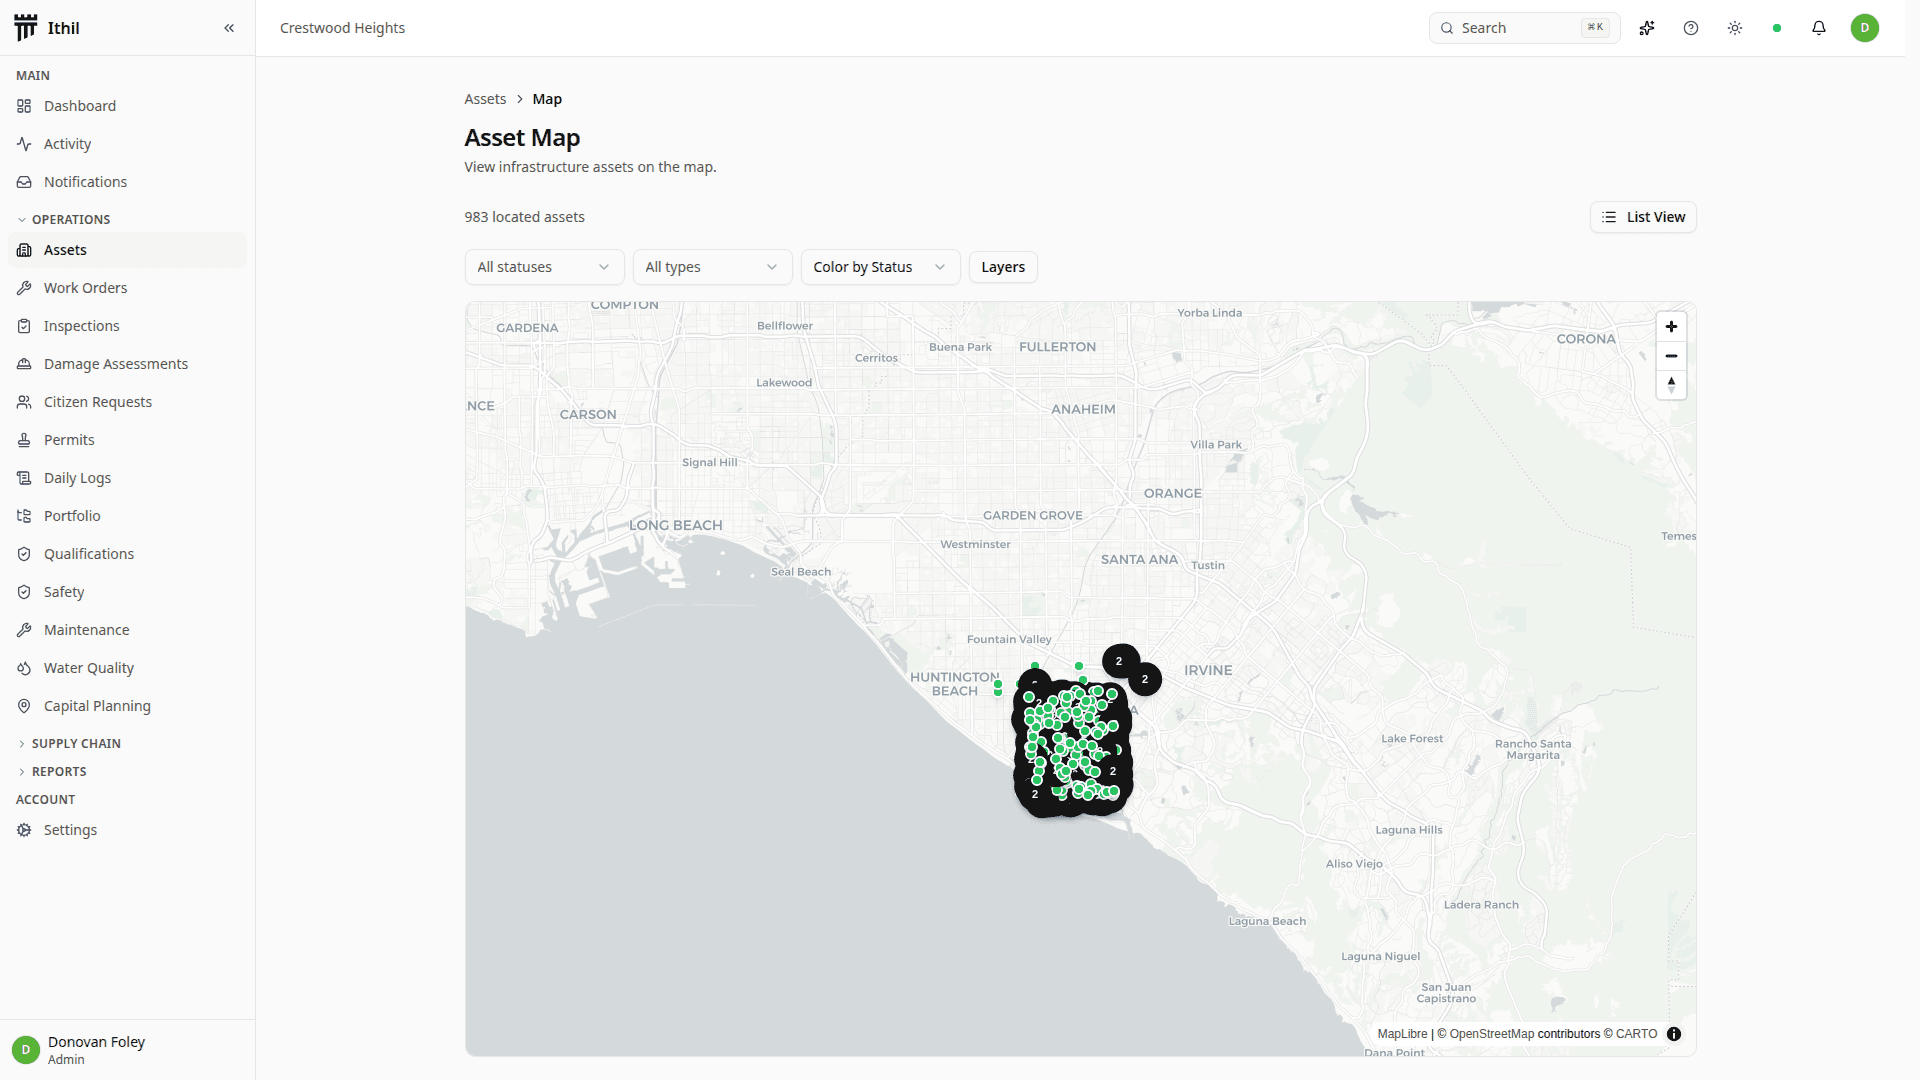Screen dimensions: 1920x1080
Task: Click the Notifications inbox icon
Action: click(24, 182)
